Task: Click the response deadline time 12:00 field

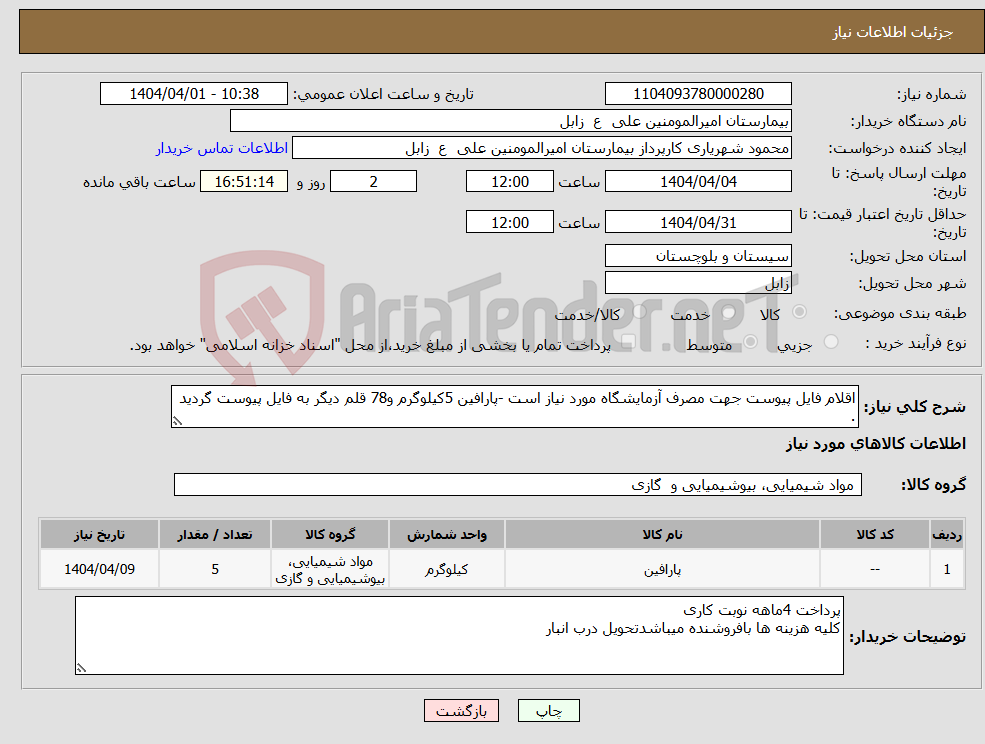Action: point(509,182)
